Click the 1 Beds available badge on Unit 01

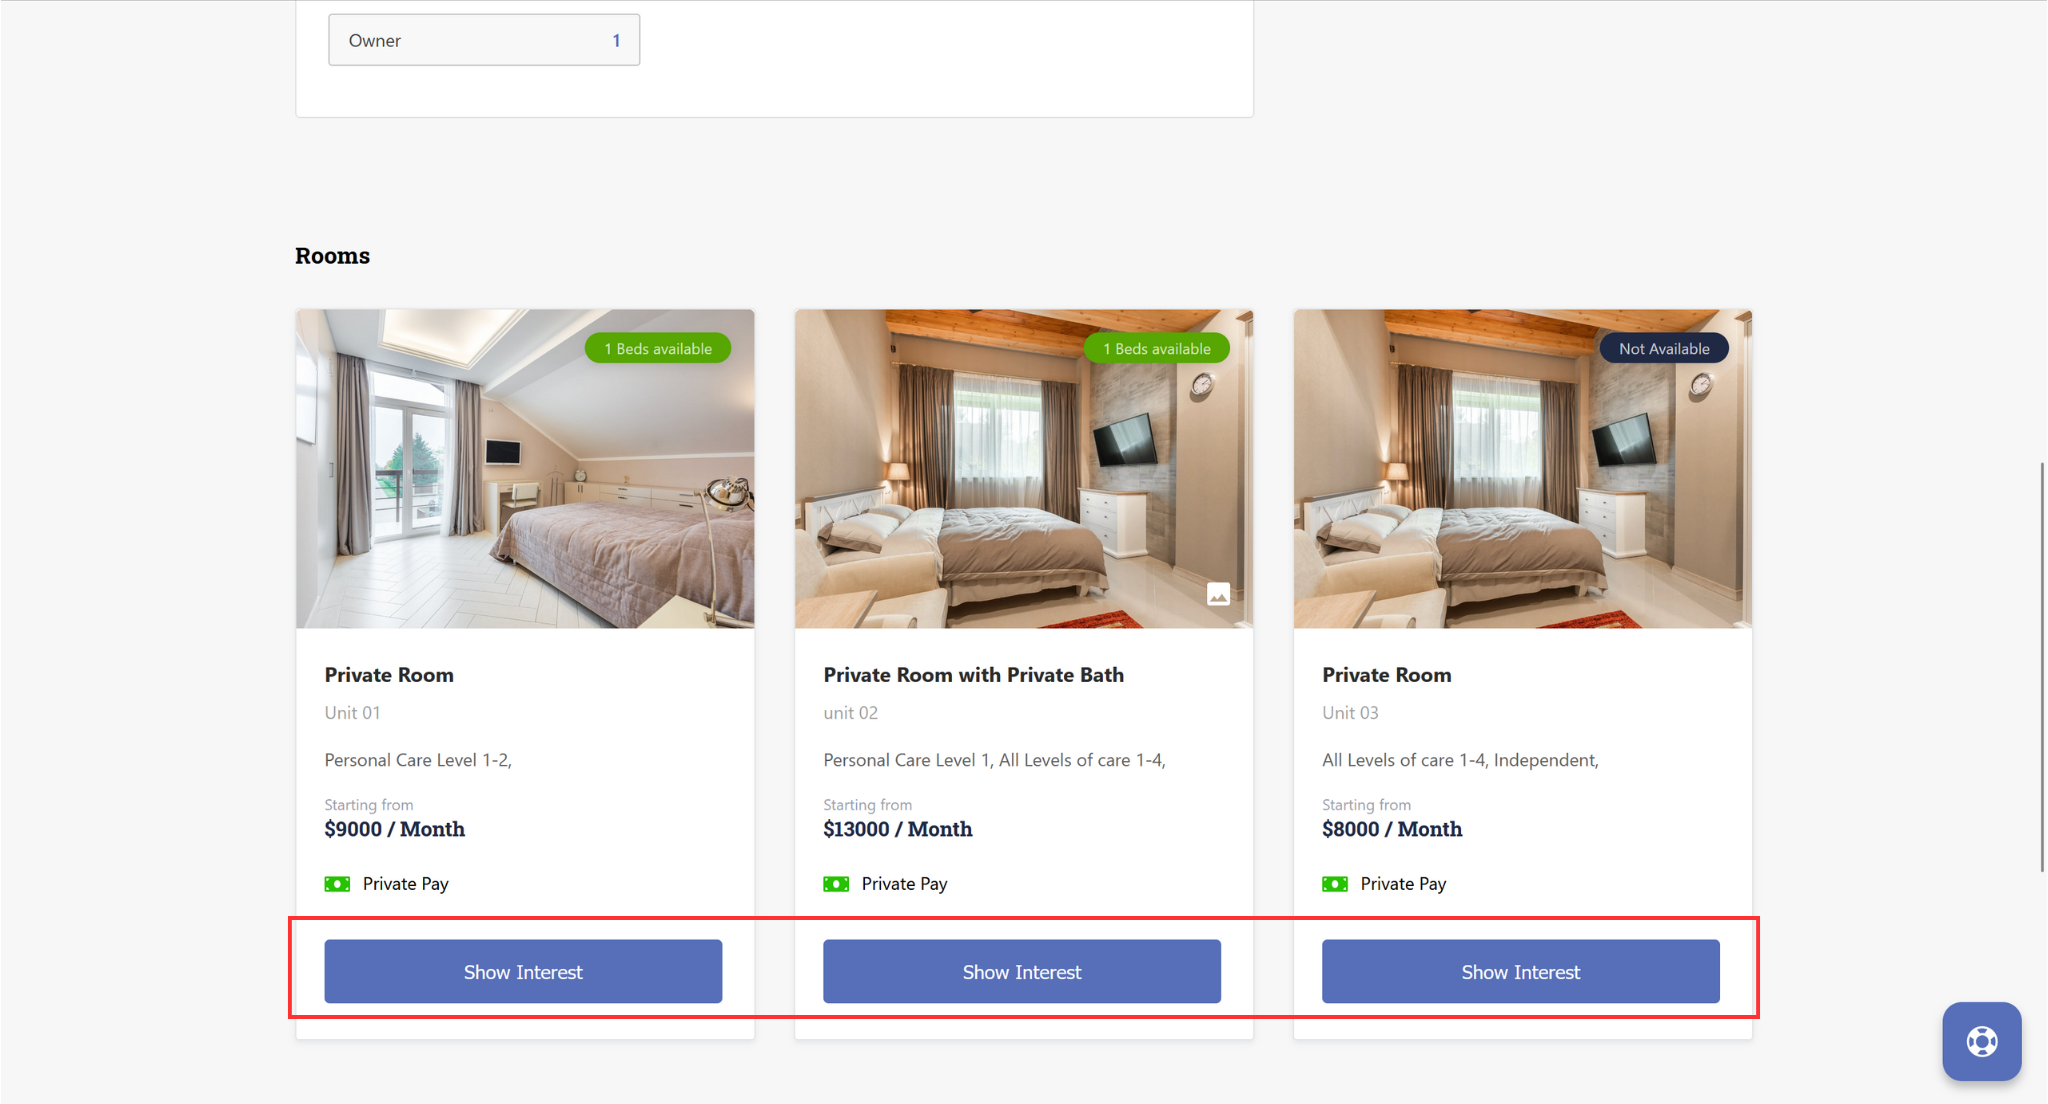pos(658,348)
